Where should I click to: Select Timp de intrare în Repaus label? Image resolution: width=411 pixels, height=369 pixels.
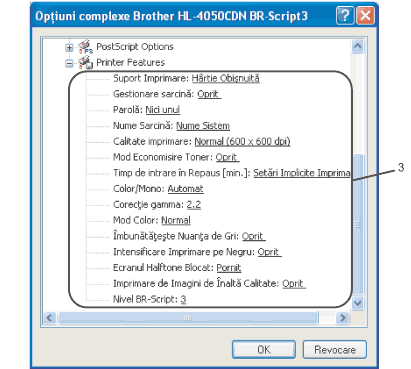point(182,173)
